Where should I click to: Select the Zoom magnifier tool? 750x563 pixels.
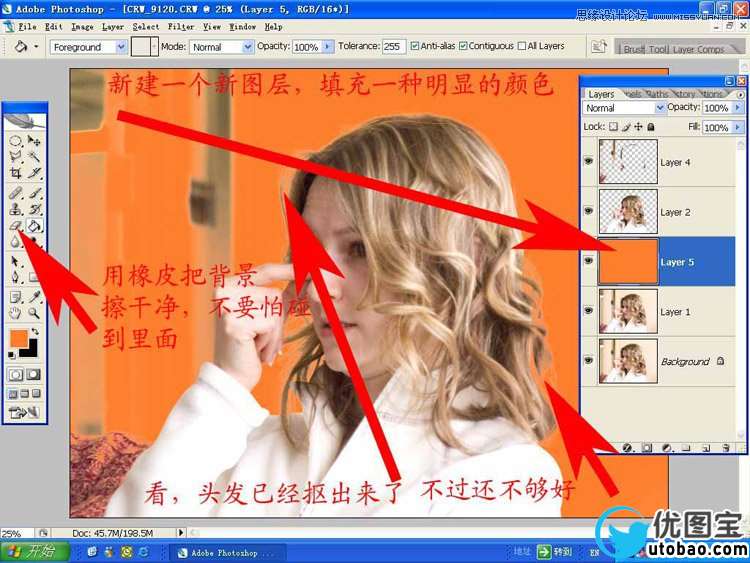click(34, 313)
